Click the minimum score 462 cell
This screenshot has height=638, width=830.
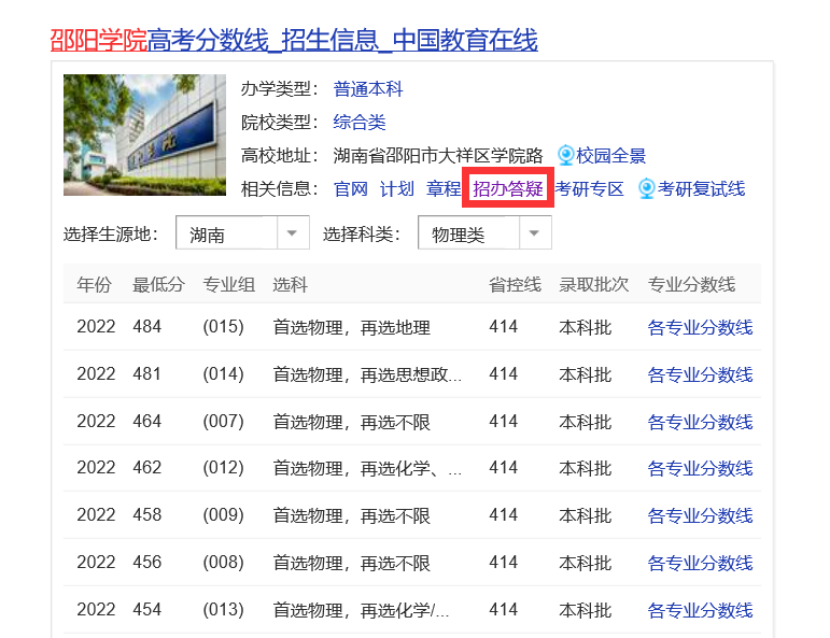click(147, 468)
